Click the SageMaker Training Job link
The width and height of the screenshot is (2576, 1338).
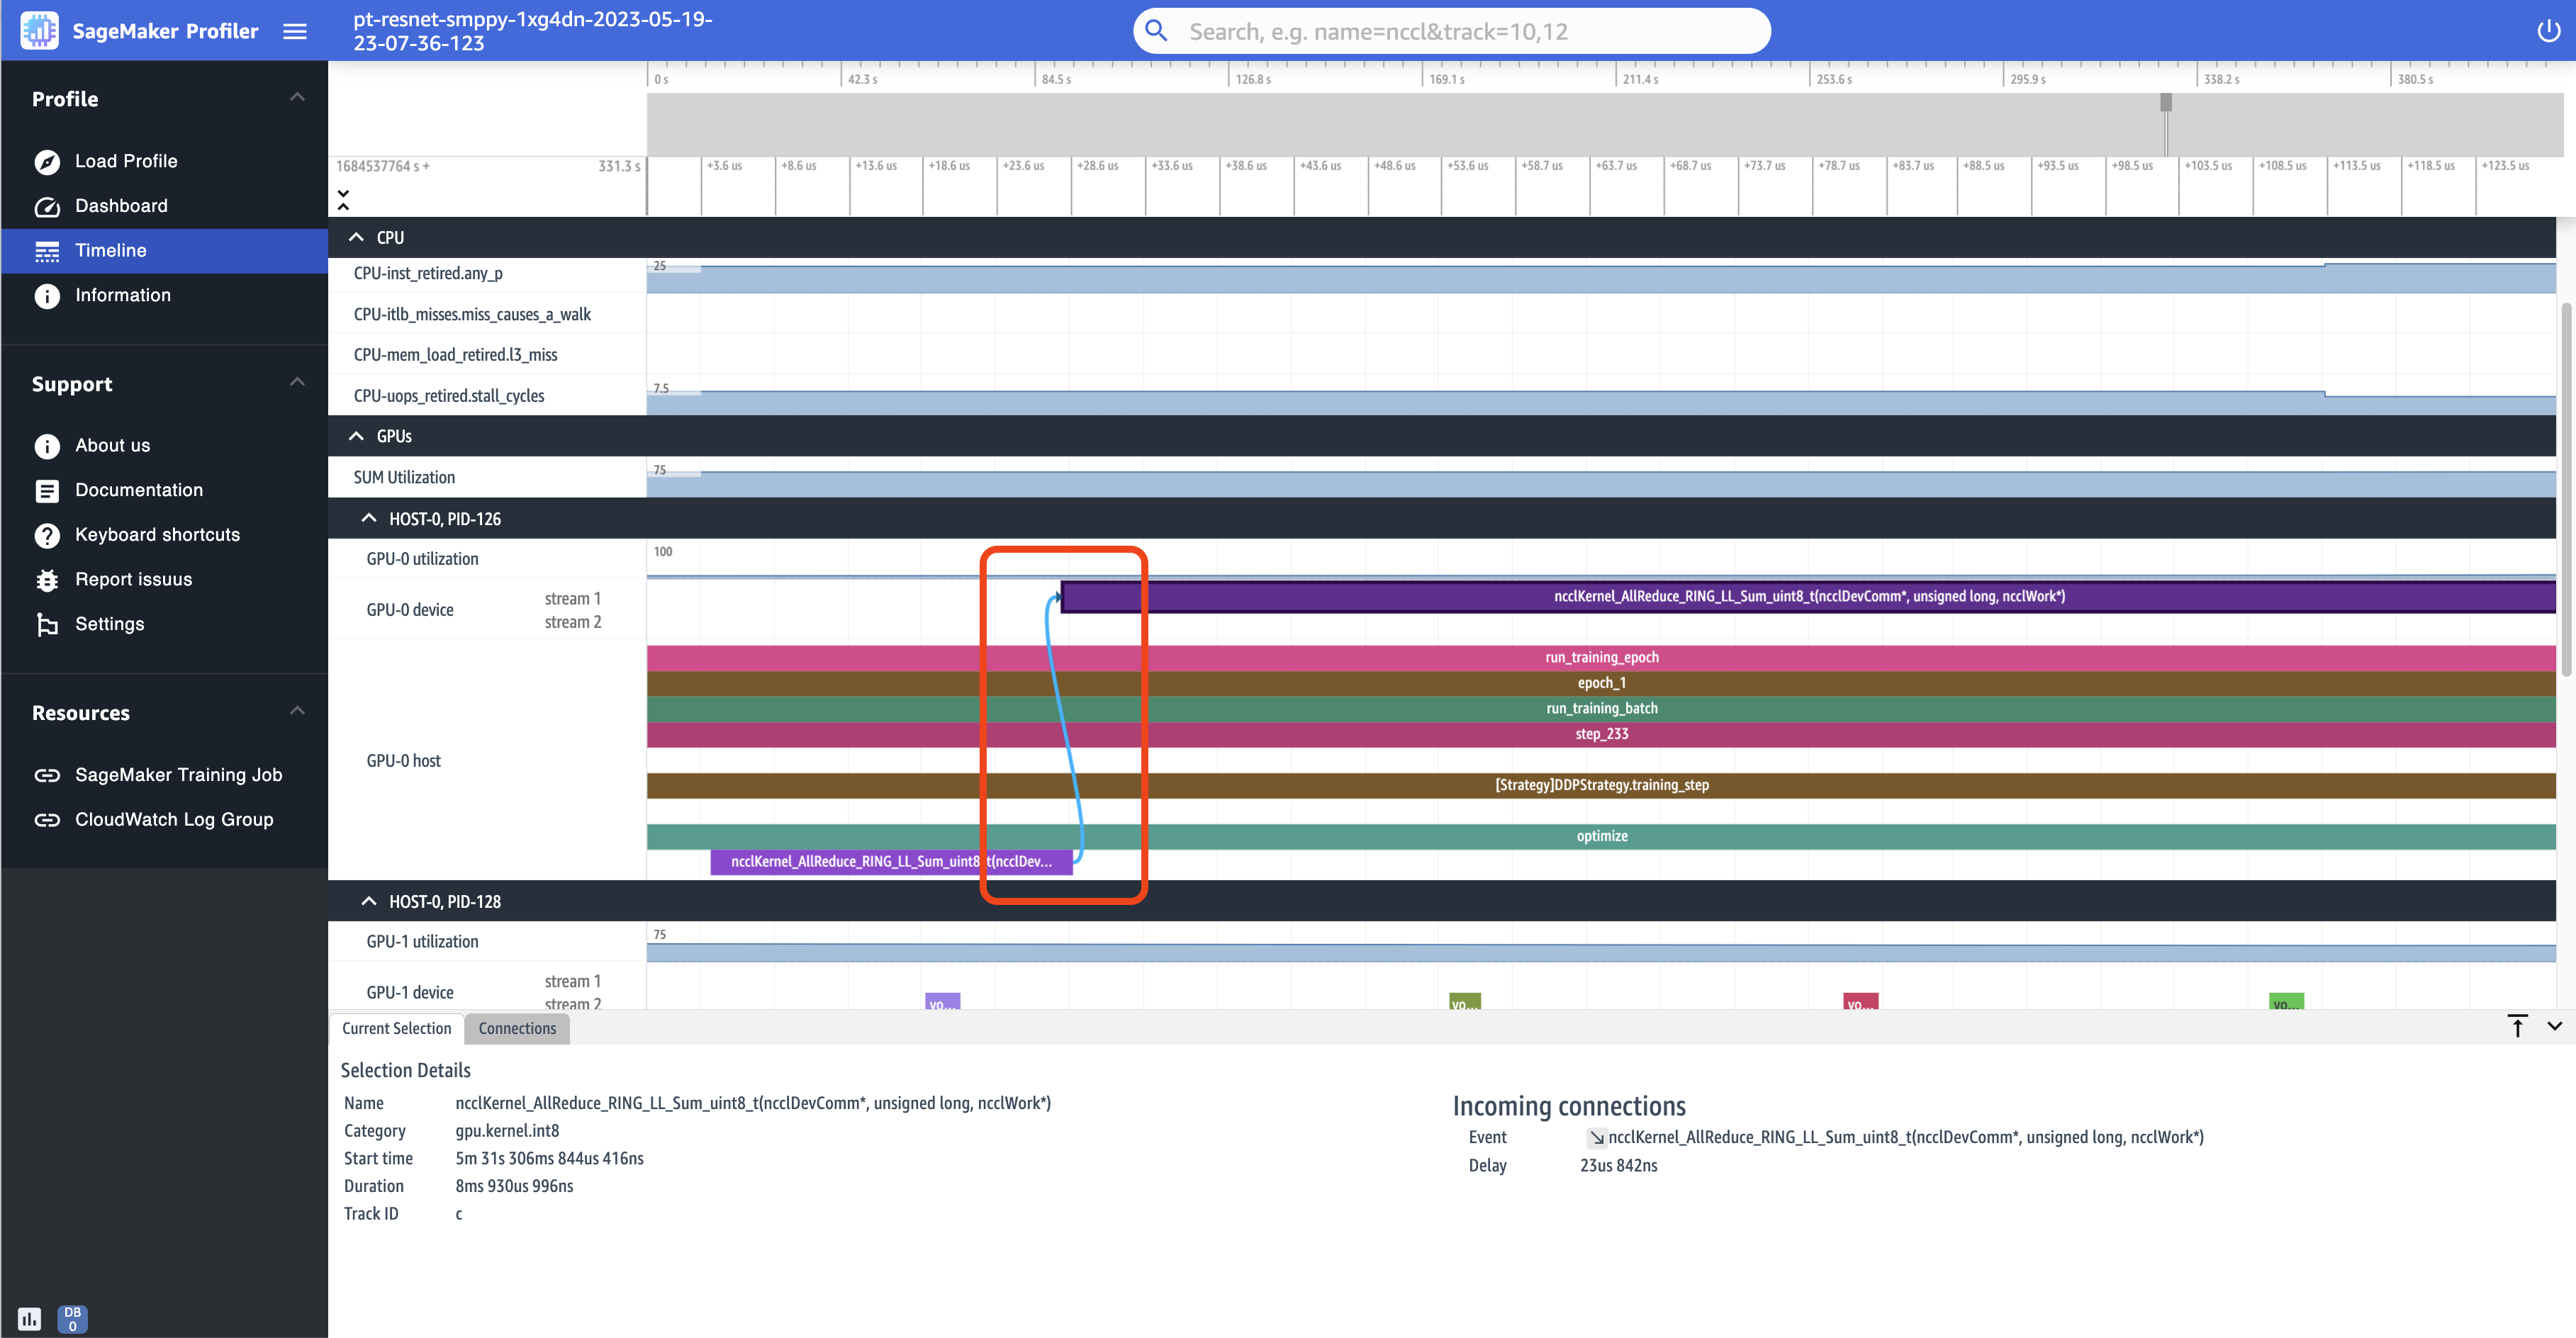(x=177, y=775)
